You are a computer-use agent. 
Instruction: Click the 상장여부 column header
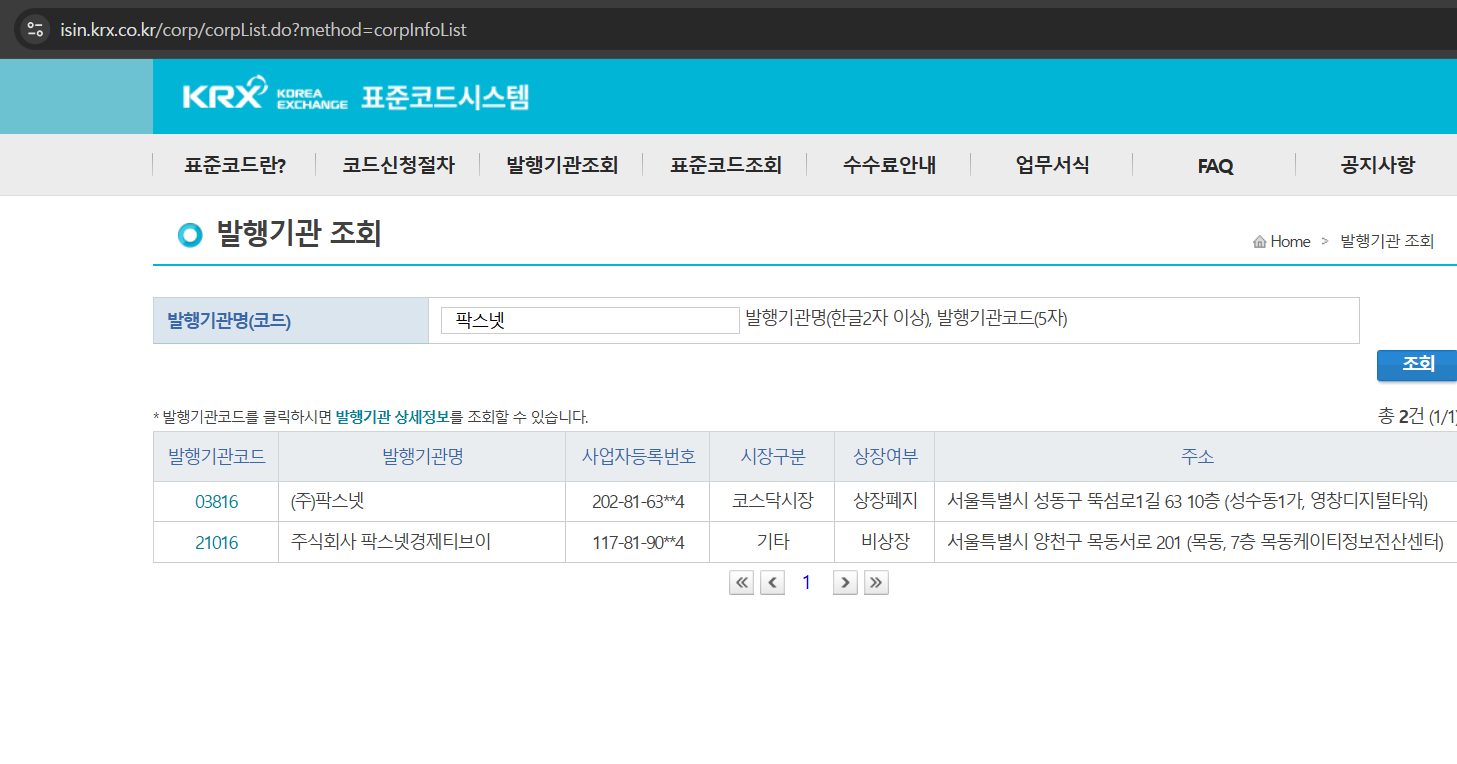[x=884, y=457]
